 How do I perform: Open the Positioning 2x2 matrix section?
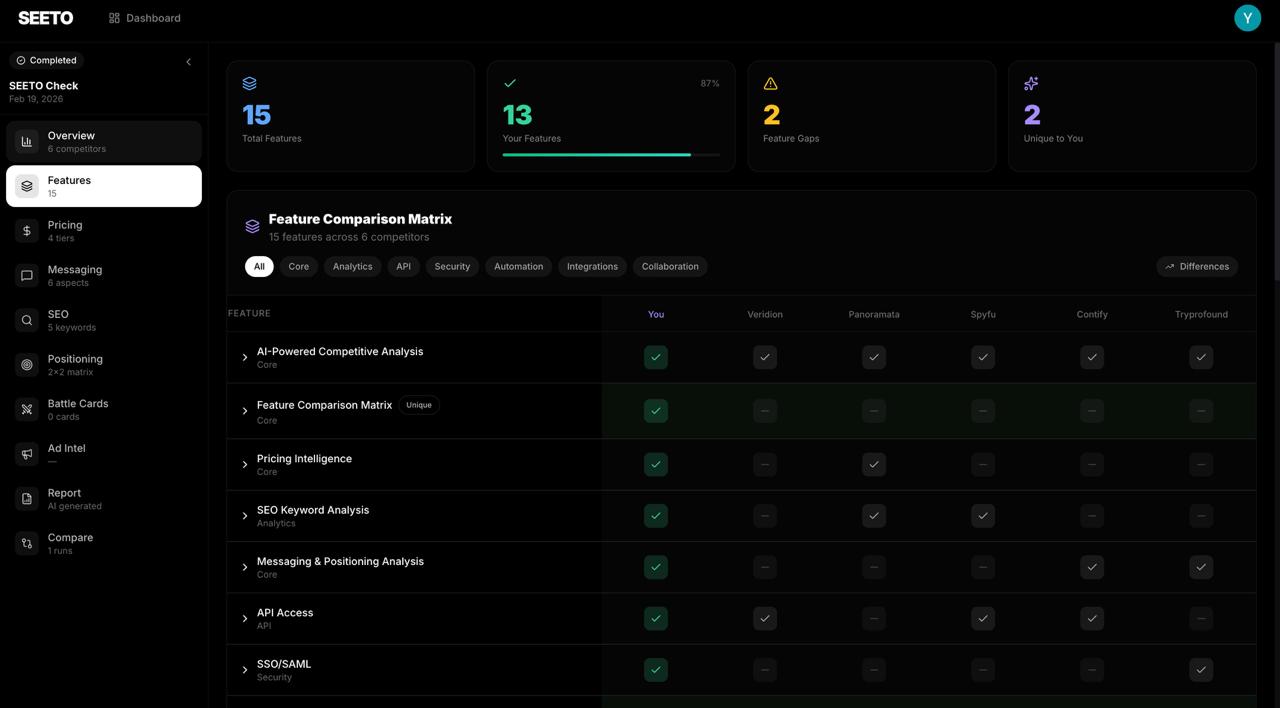[75, 361]
